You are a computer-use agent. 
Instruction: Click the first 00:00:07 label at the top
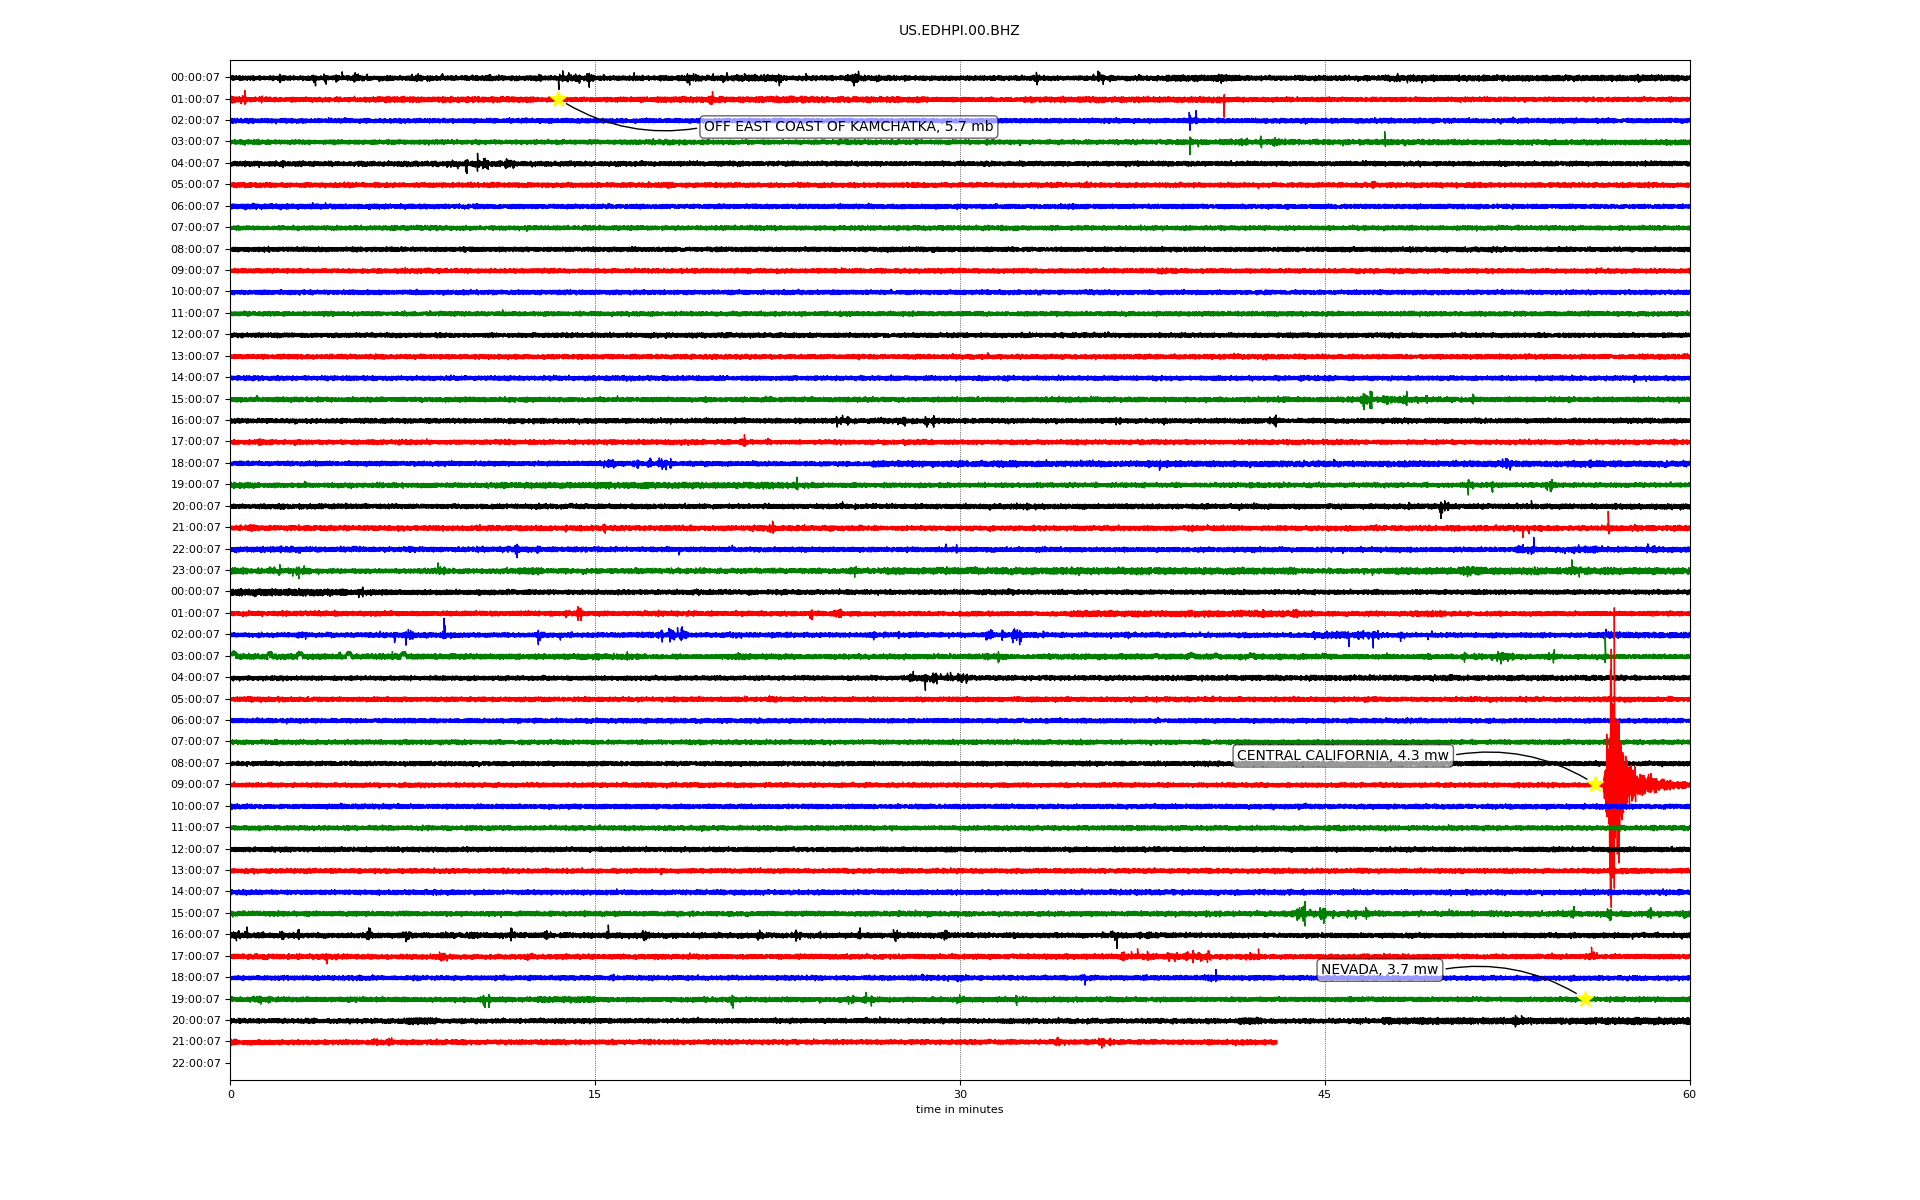[195, 77]
